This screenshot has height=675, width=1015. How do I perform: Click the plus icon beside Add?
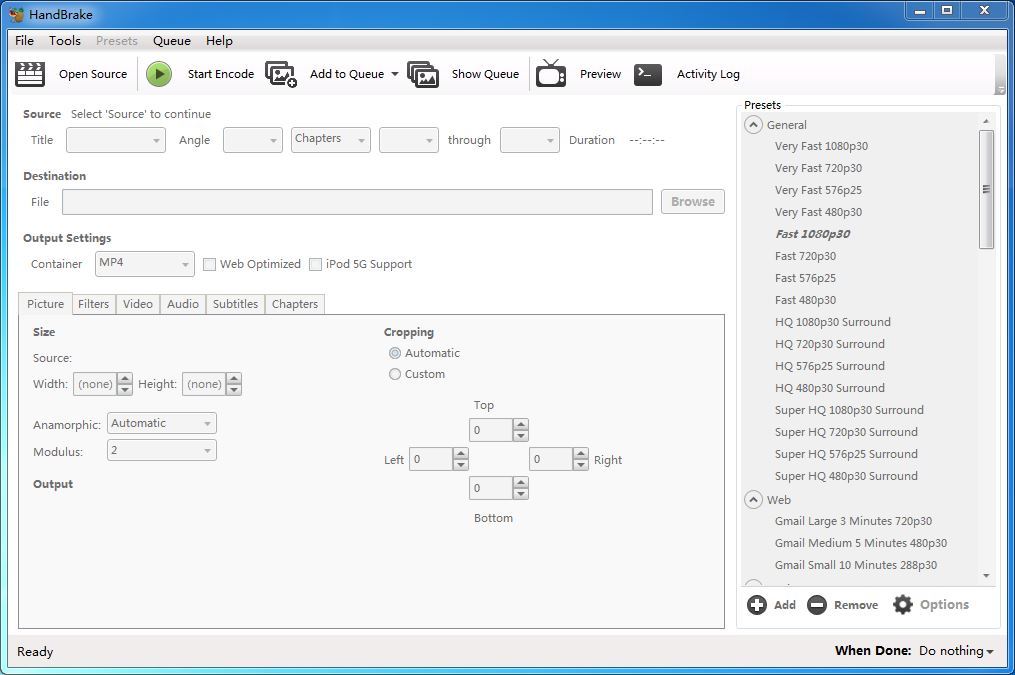tap(757, 604)
